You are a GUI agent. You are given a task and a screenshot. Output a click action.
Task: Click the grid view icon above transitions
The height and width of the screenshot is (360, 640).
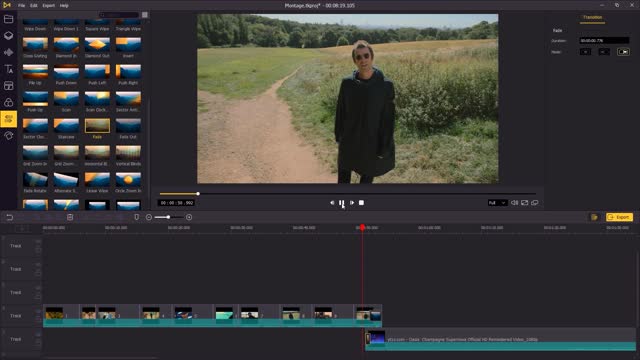pos(144,15)
